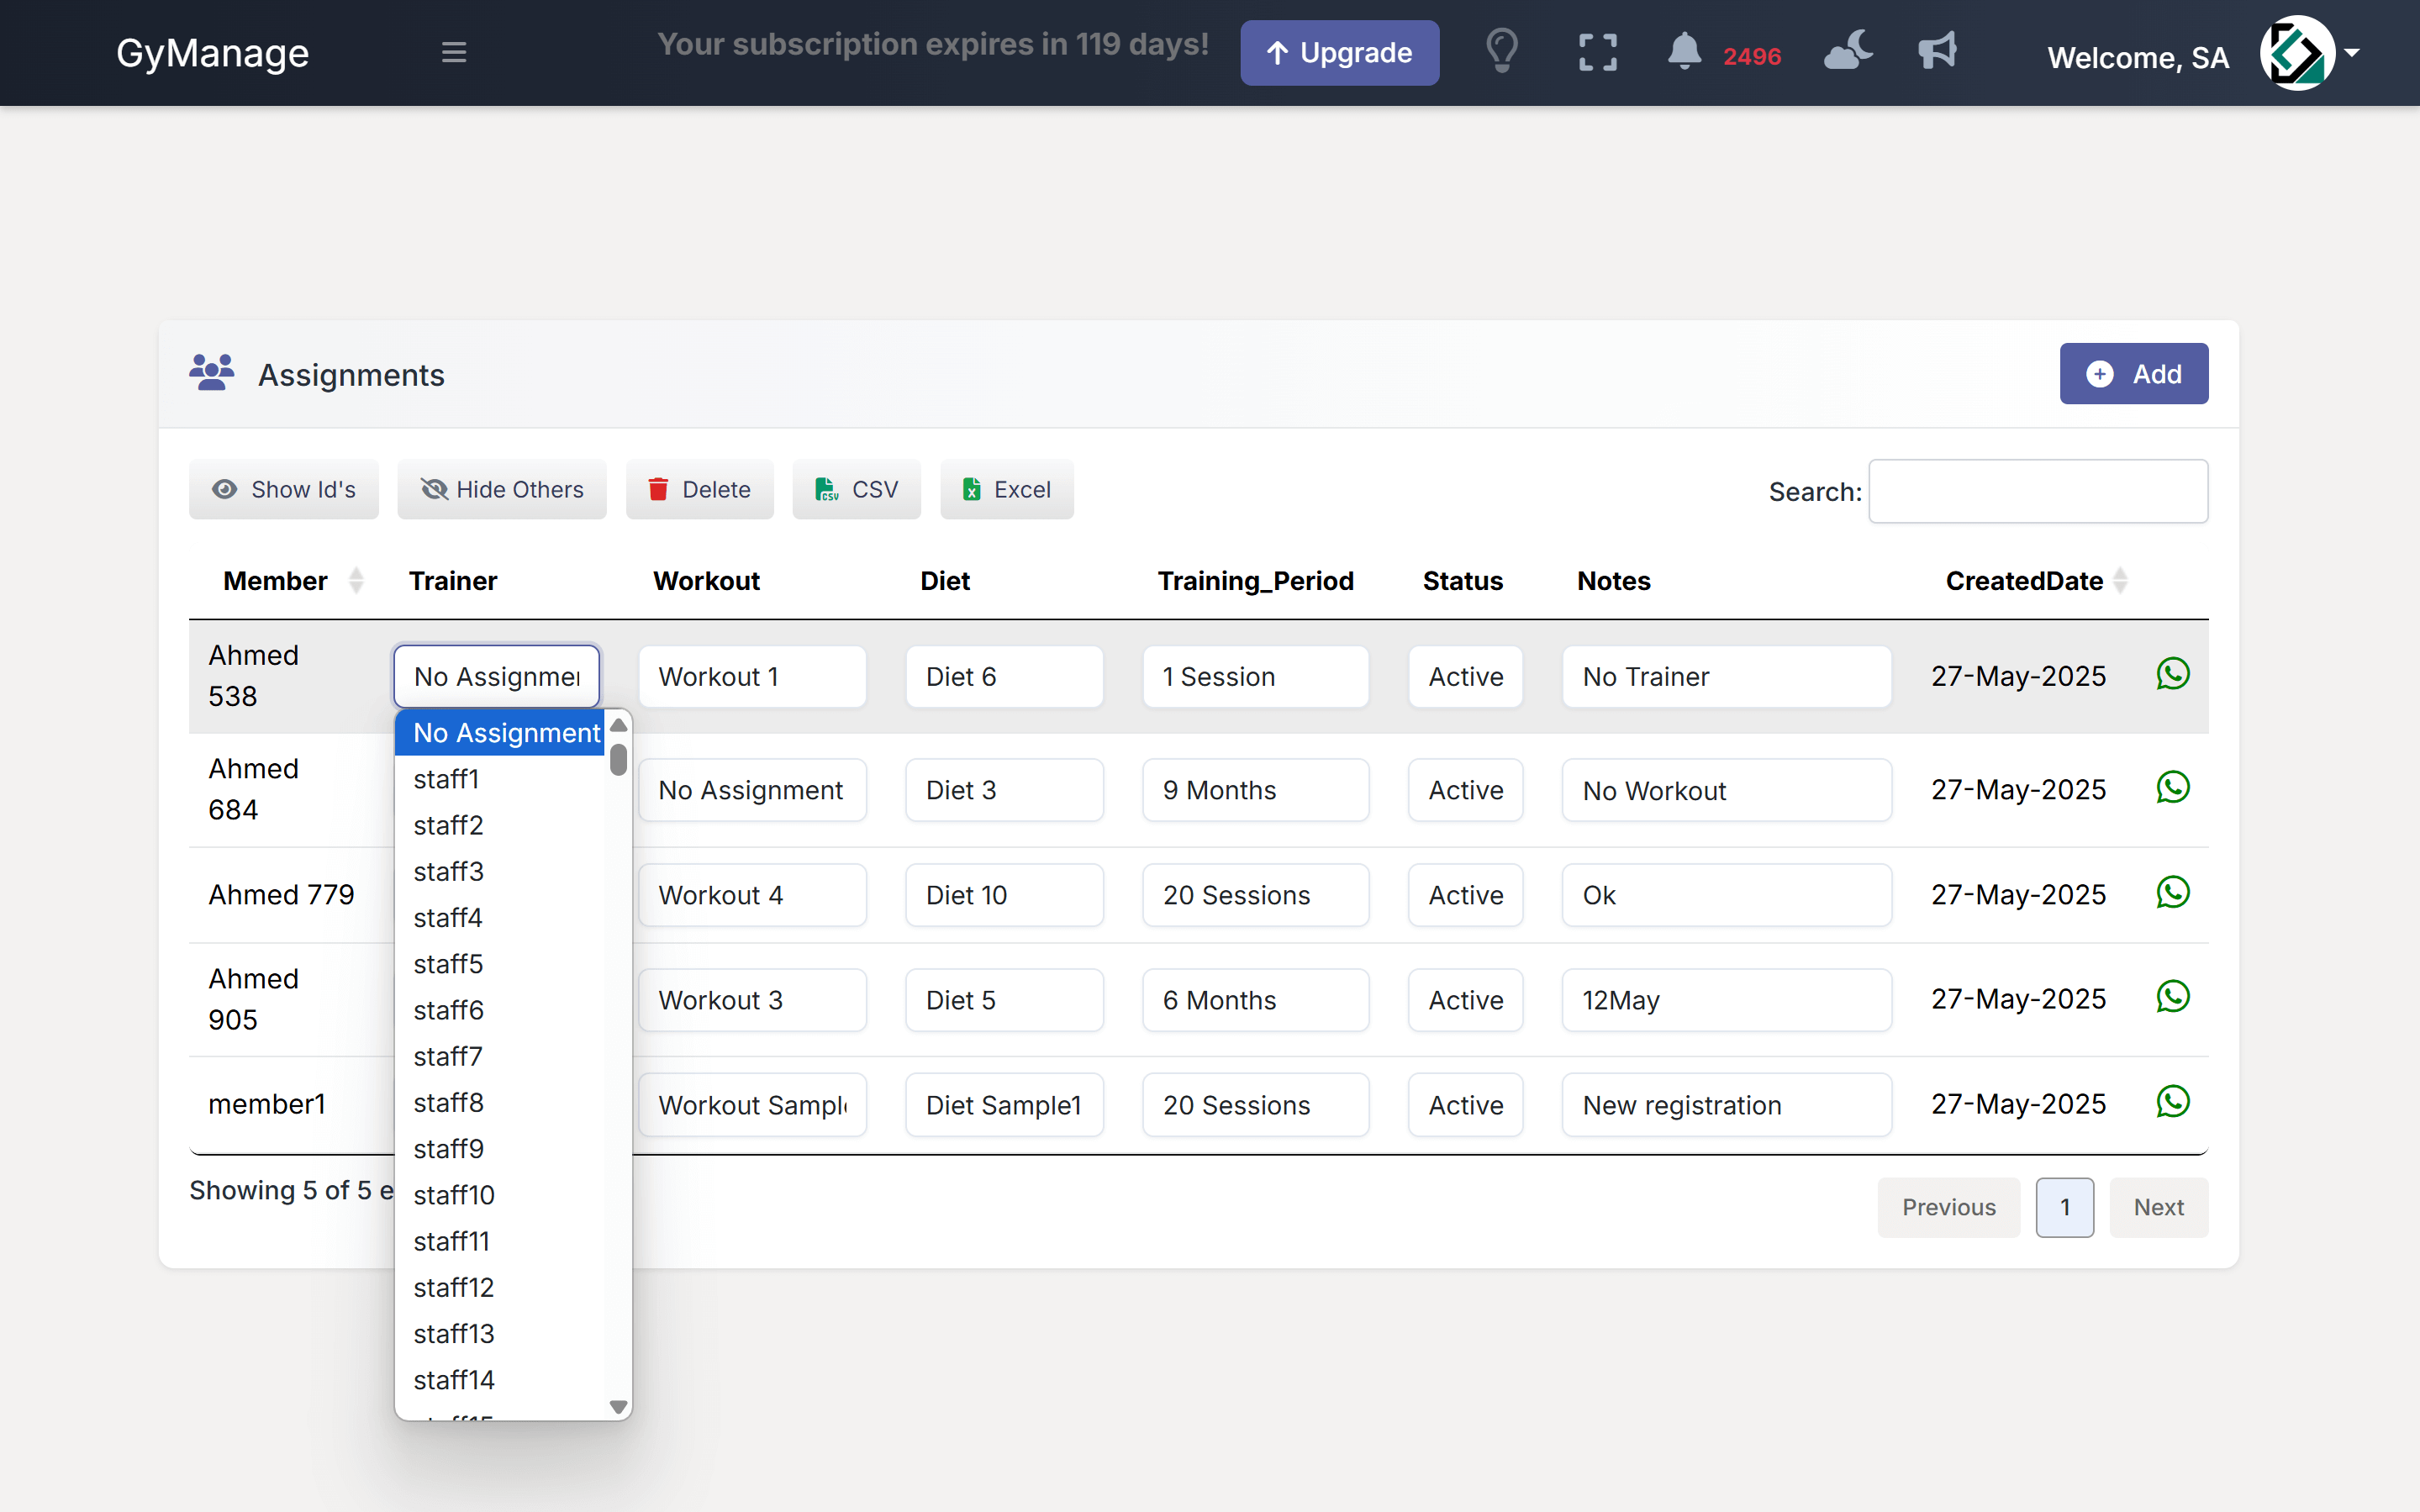Click the lightbulb tips icon
Image resolution: width=2420 pixels, height=1512 pixels.
pos(1502,51)
